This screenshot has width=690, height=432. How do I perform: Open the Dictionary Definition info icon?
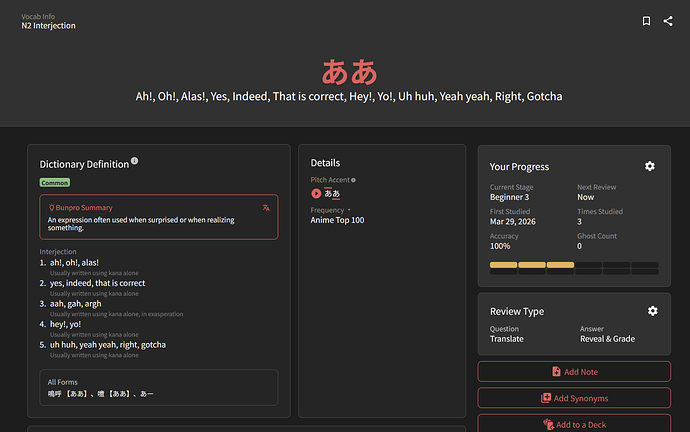pos(135,161)
